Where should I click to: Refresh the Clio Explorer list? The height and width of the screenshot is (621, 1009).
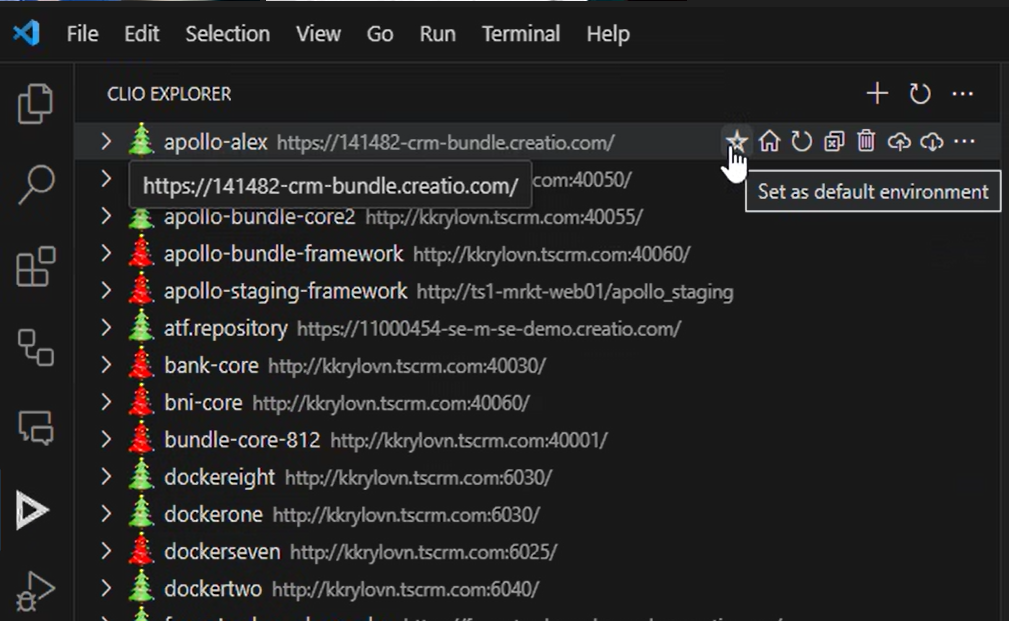click(920, 94)
